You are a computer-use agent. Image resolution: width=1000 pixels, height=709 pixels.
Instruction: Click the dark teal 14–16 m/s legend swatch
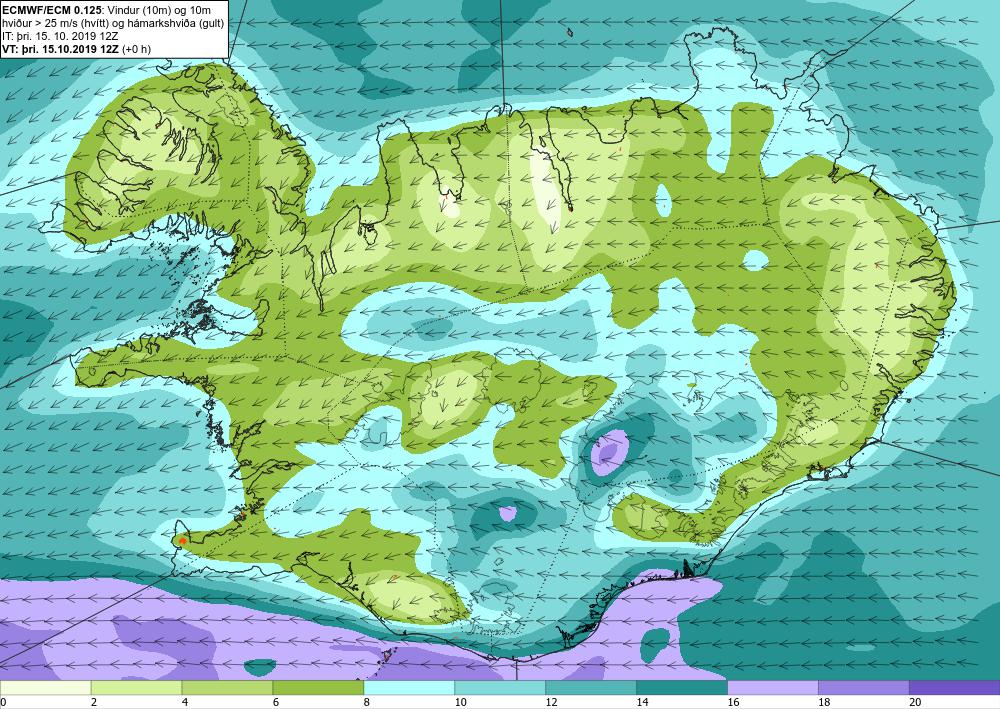pos(682,688)
